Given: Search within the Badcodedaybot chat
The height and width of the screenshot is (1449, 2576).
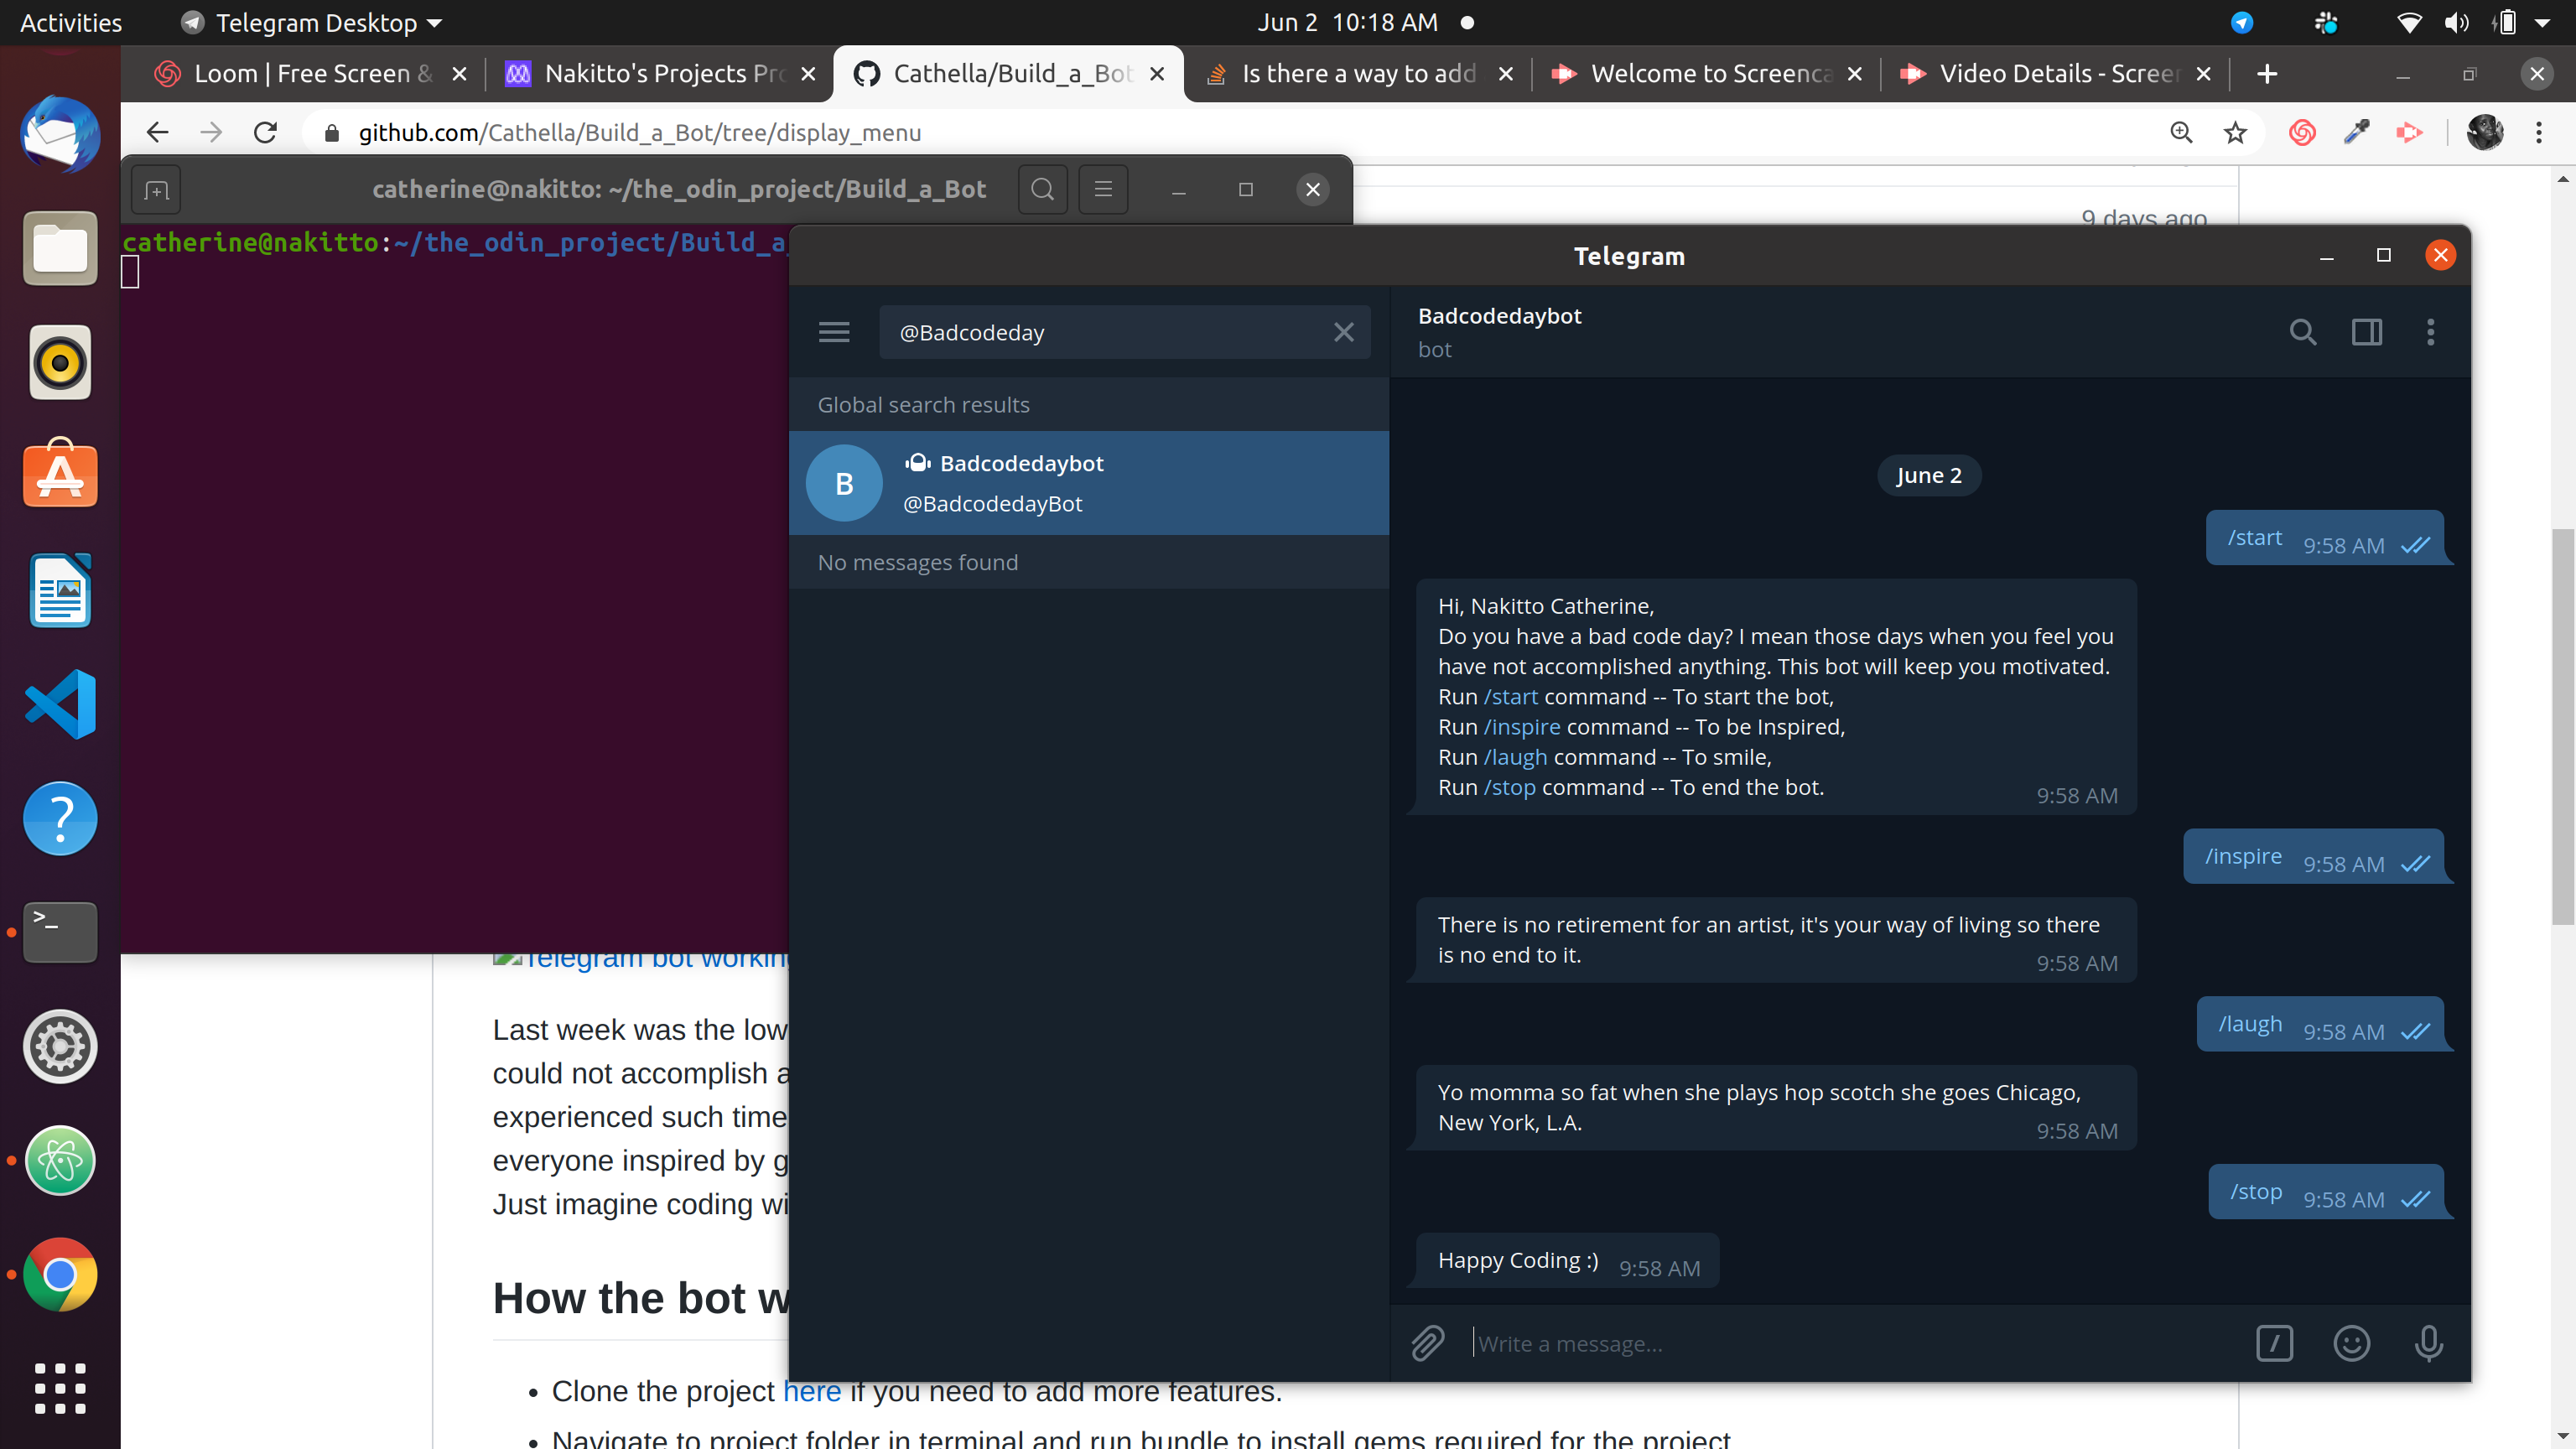Looking at the screenshot, I should click(x=2302, y=332).
